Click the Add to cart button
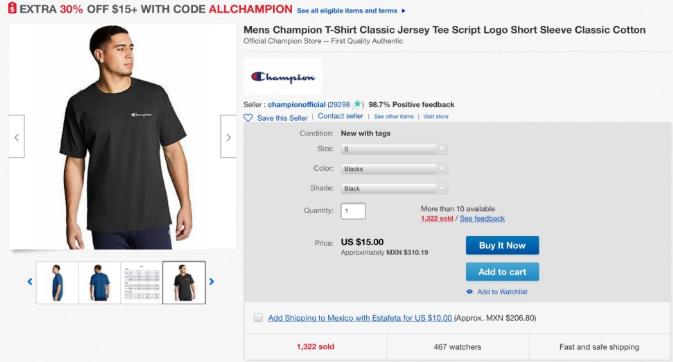 (502, 272)
